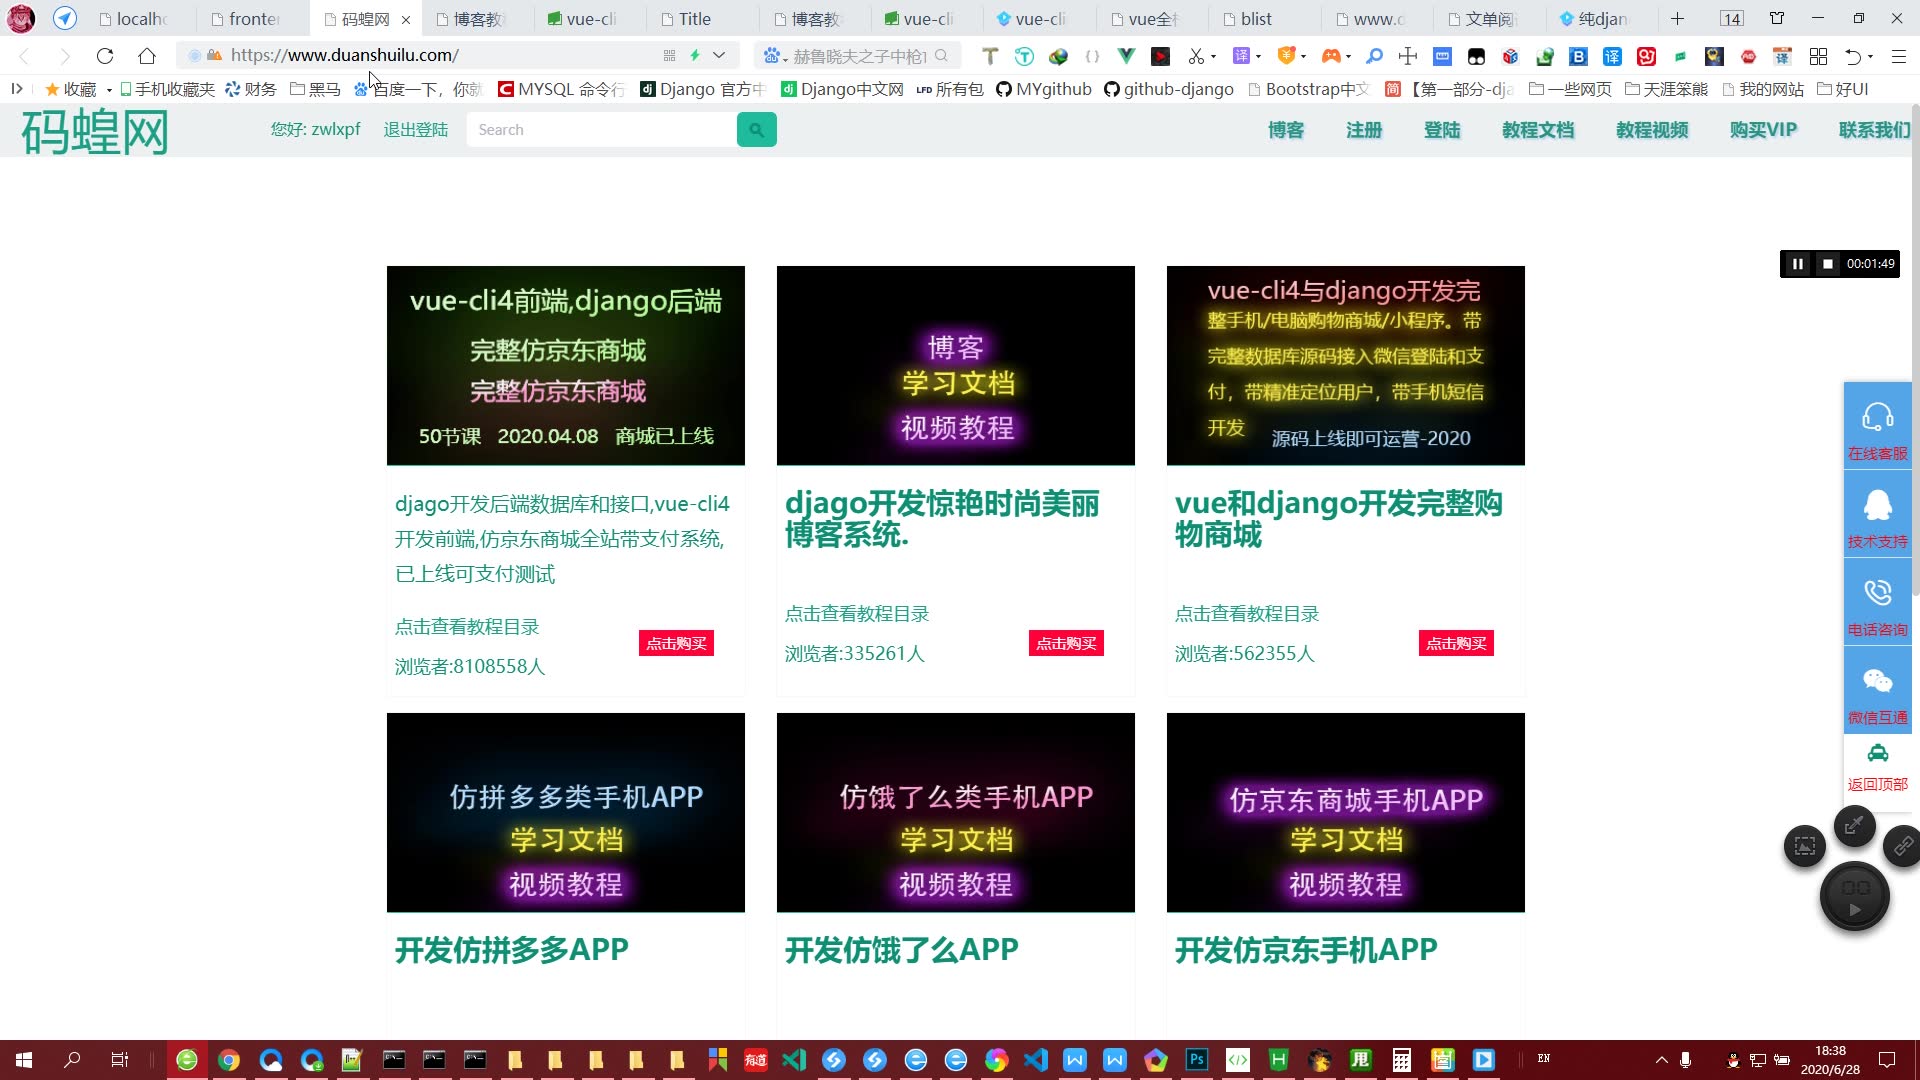Click 点击查看教程目录 for shopping mall course

point(1245,613)
